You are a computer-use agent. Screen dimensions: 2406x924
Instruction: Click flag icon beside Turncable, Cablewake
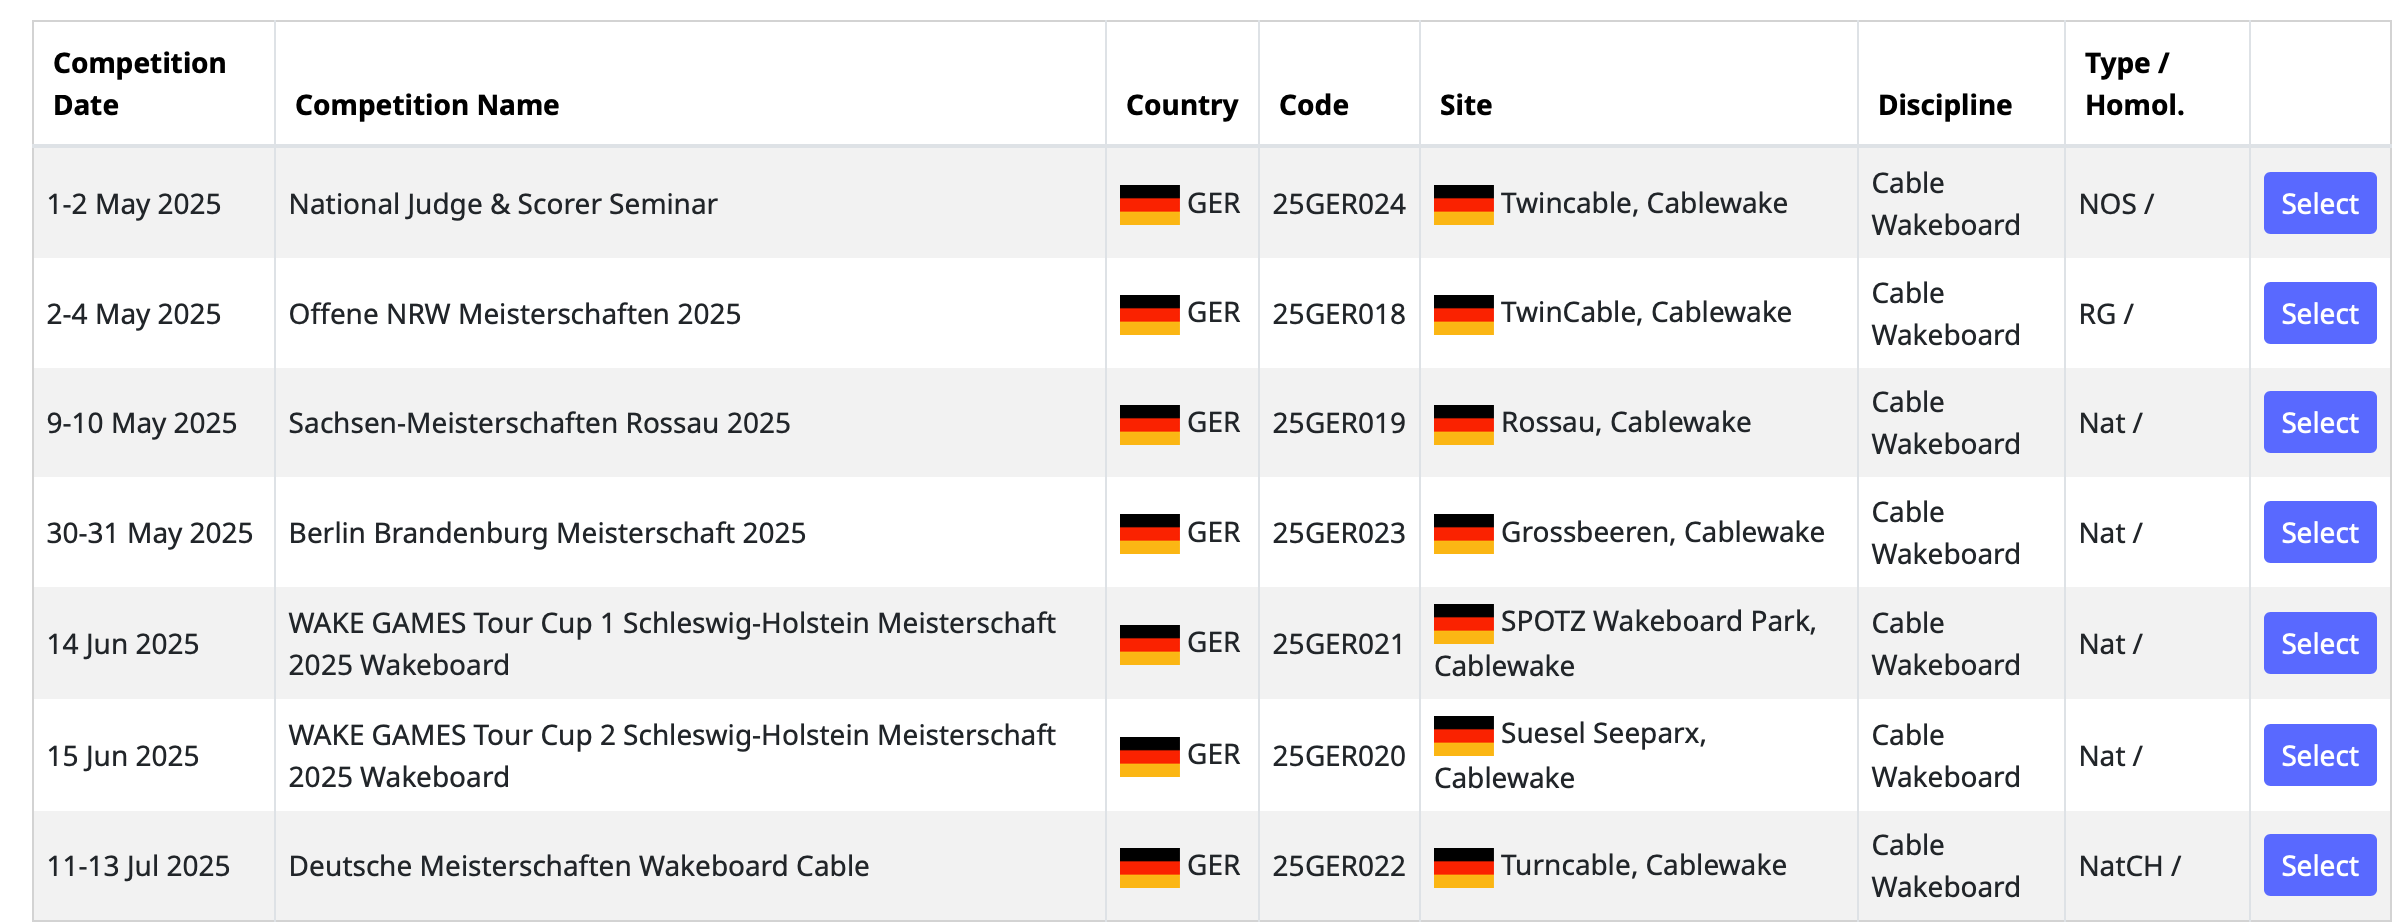[x=1463, y=867]
